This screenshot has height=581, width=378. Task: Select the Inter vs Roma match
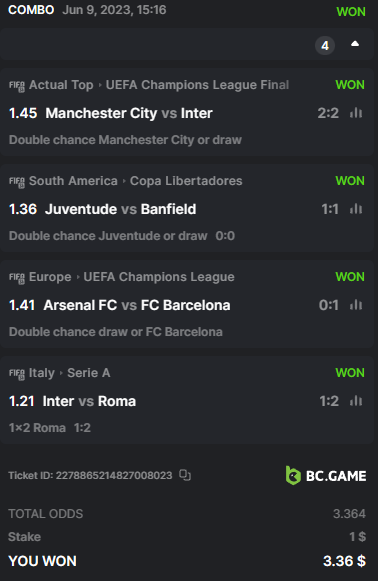coord(89,401)
